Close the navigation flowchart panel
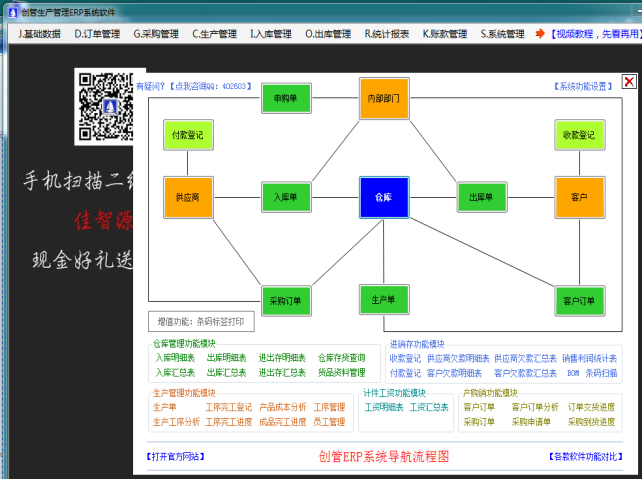This screenshot has width=642, height=480. point(628,82)
